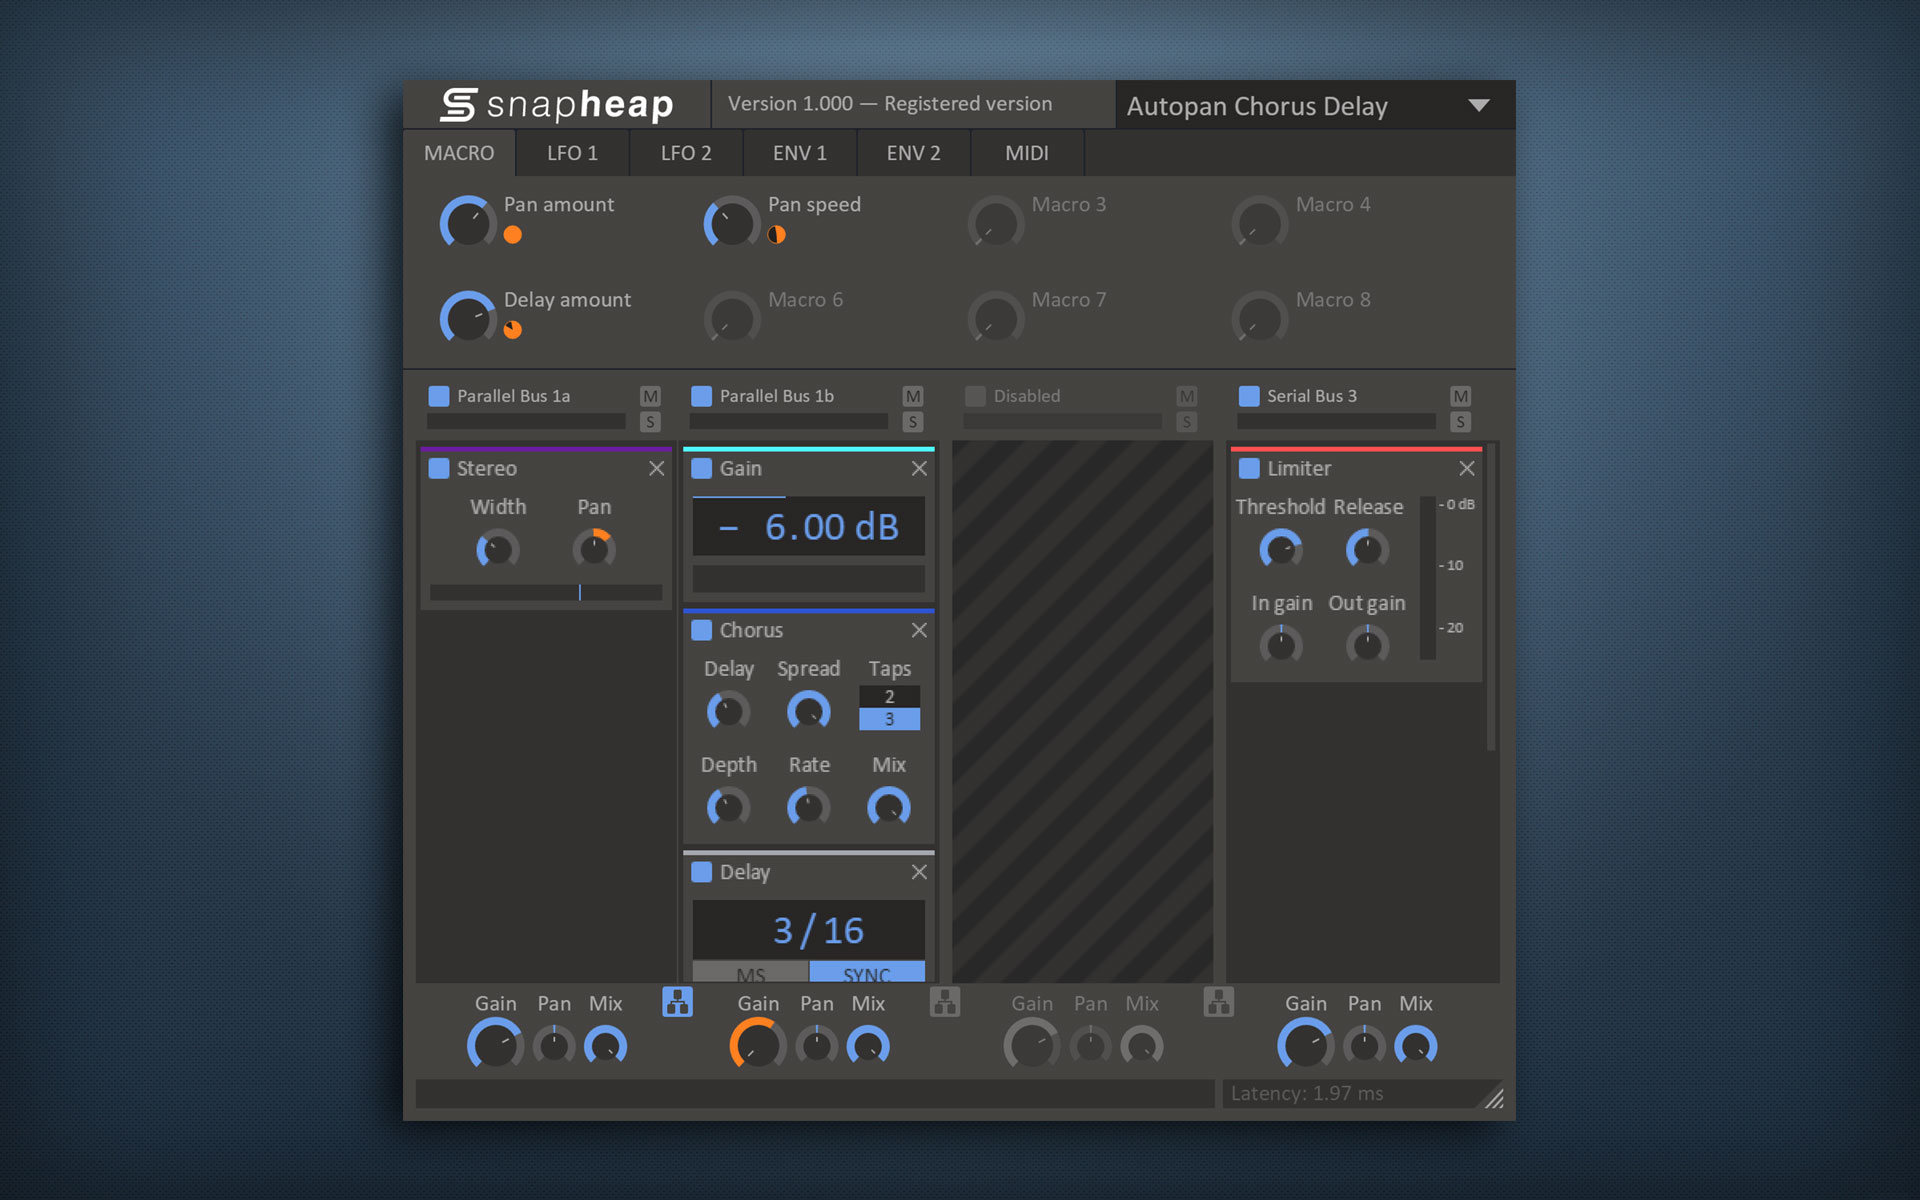Select the ENV 1 tab
The height and width of the screenshot is (1200, 1920).
click(x=800, y=153)
